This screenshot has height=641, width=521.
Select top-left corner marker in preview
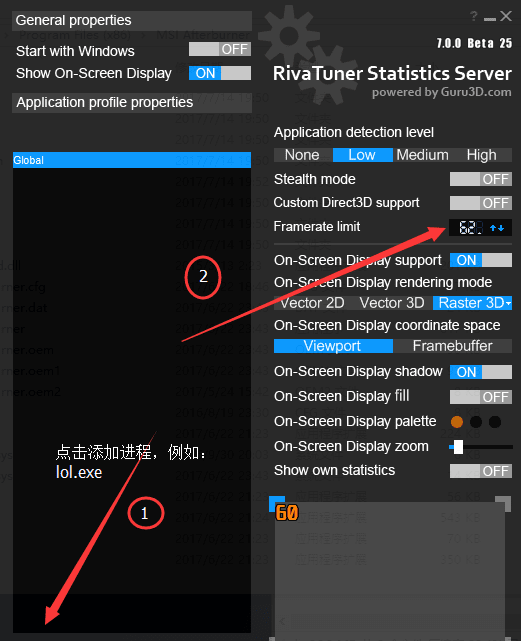[x=277, y=503]
